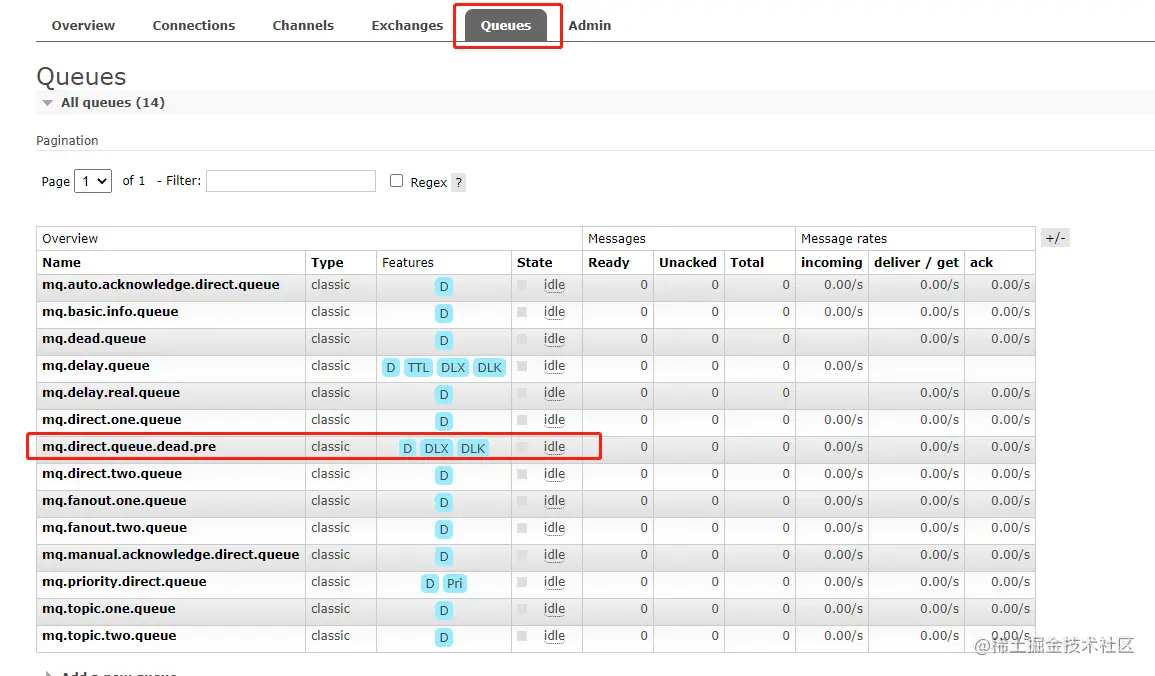Open the mq.basic.info.queue link
Image resolution: width=1155 pixels, height=676 pixels.
pyautogui.click(x=110, y=311)
